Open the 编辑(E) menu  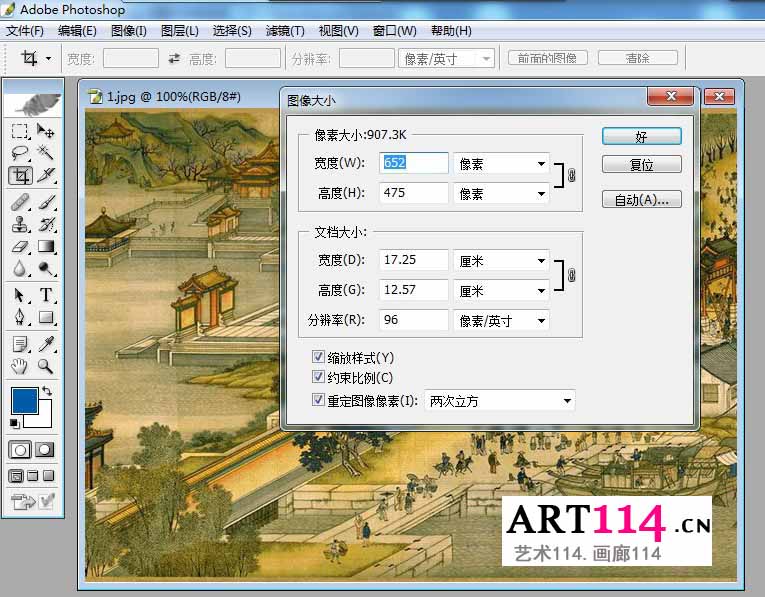77,31
